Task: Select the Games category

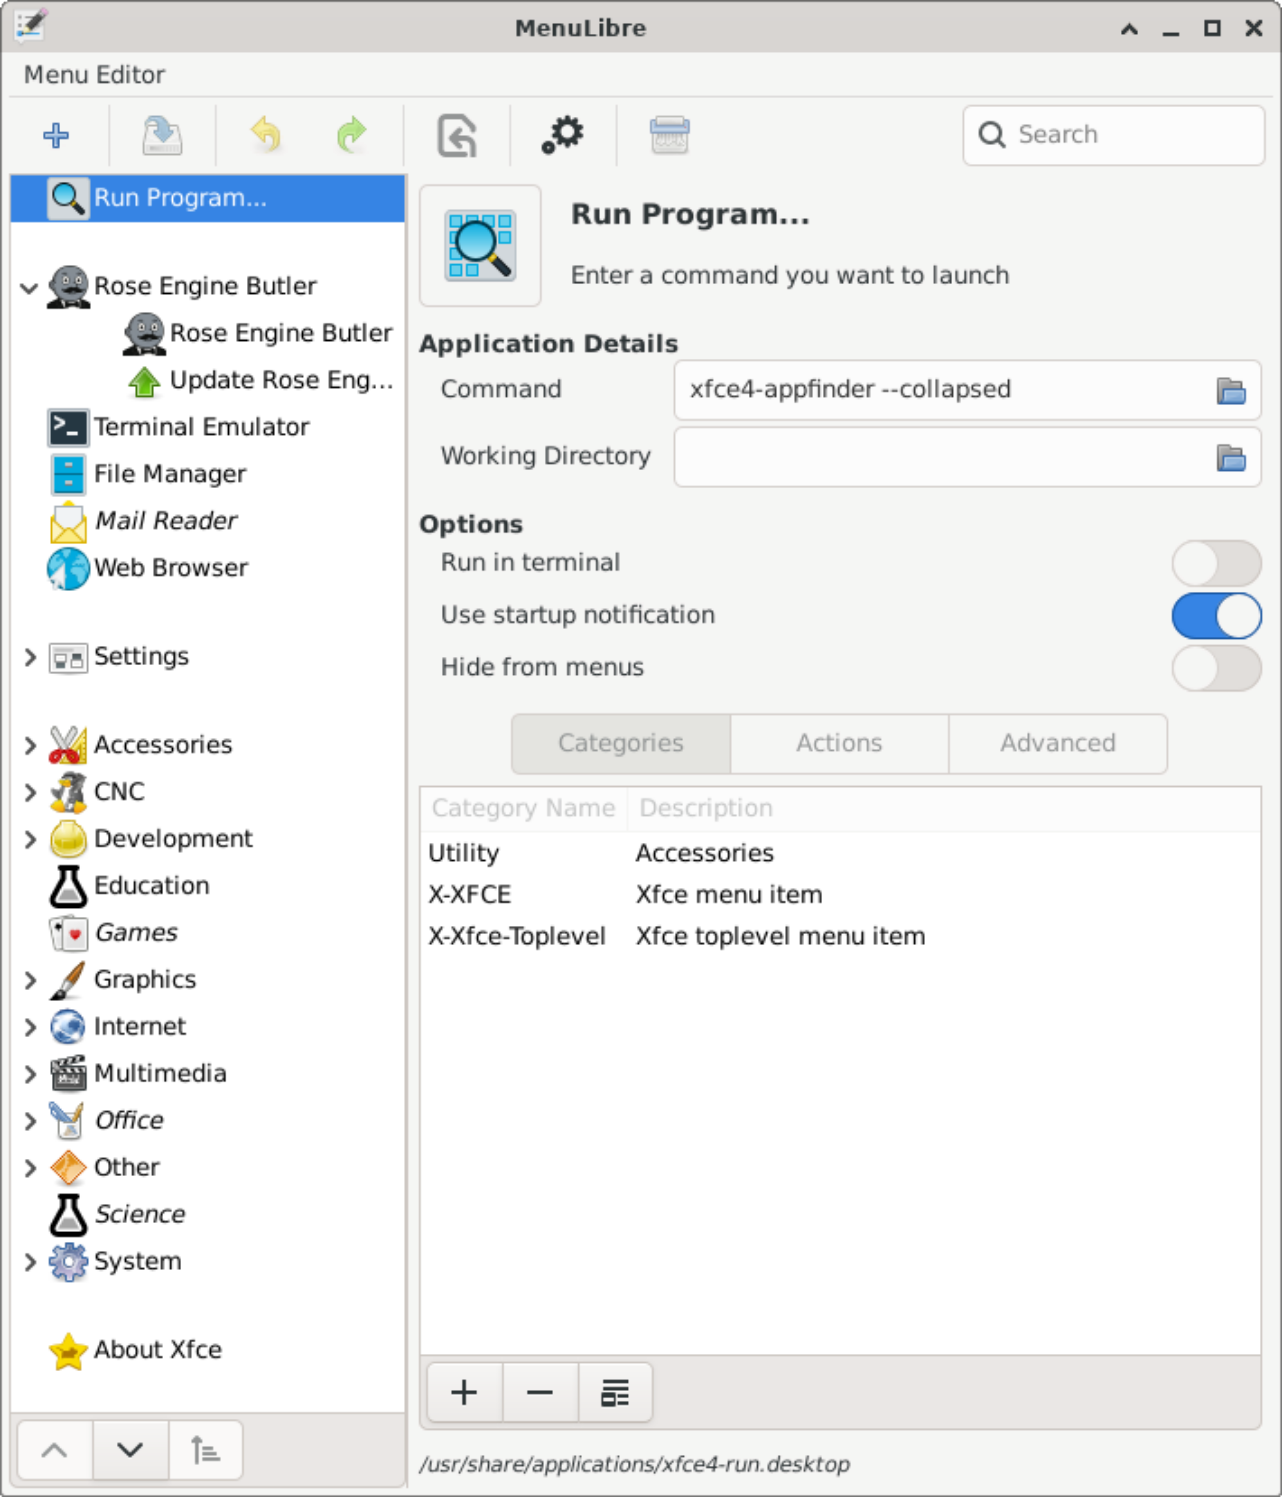Action: tap(208, 933)
